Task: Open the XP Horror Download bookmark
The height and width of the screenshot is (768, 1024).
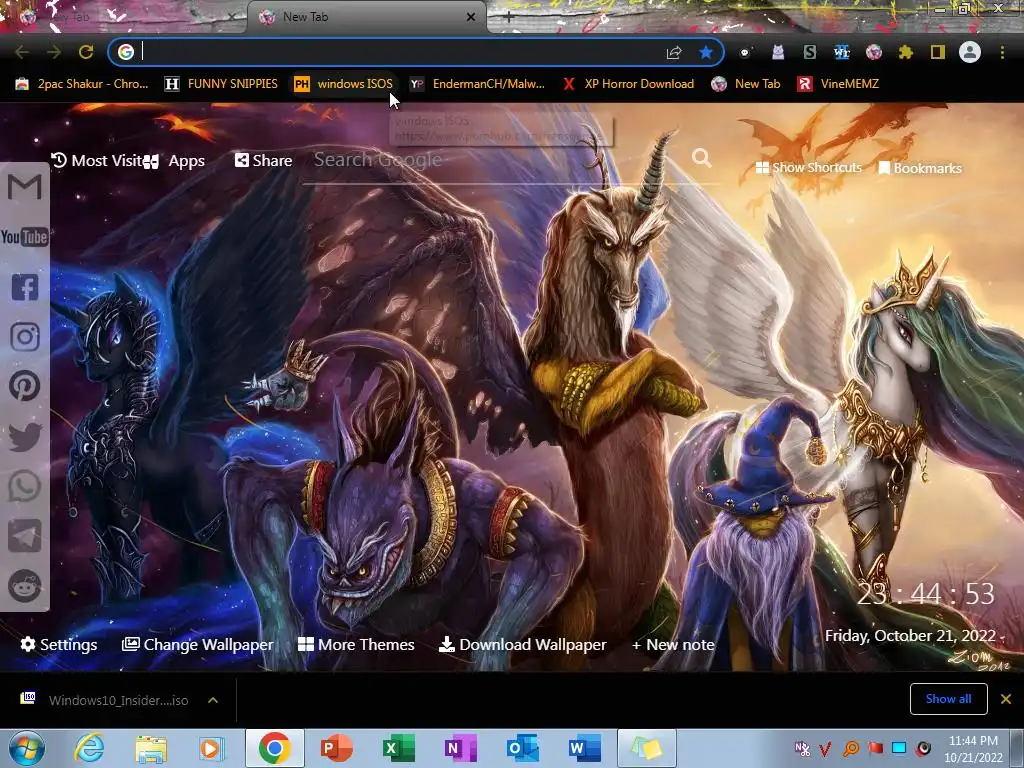Action: (x=628, y=84)
